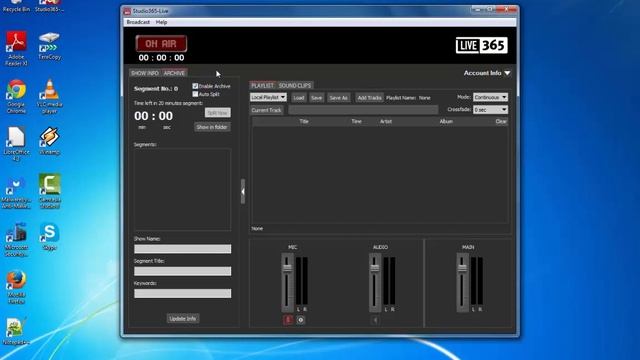Click the Time column header

(356, 122)
